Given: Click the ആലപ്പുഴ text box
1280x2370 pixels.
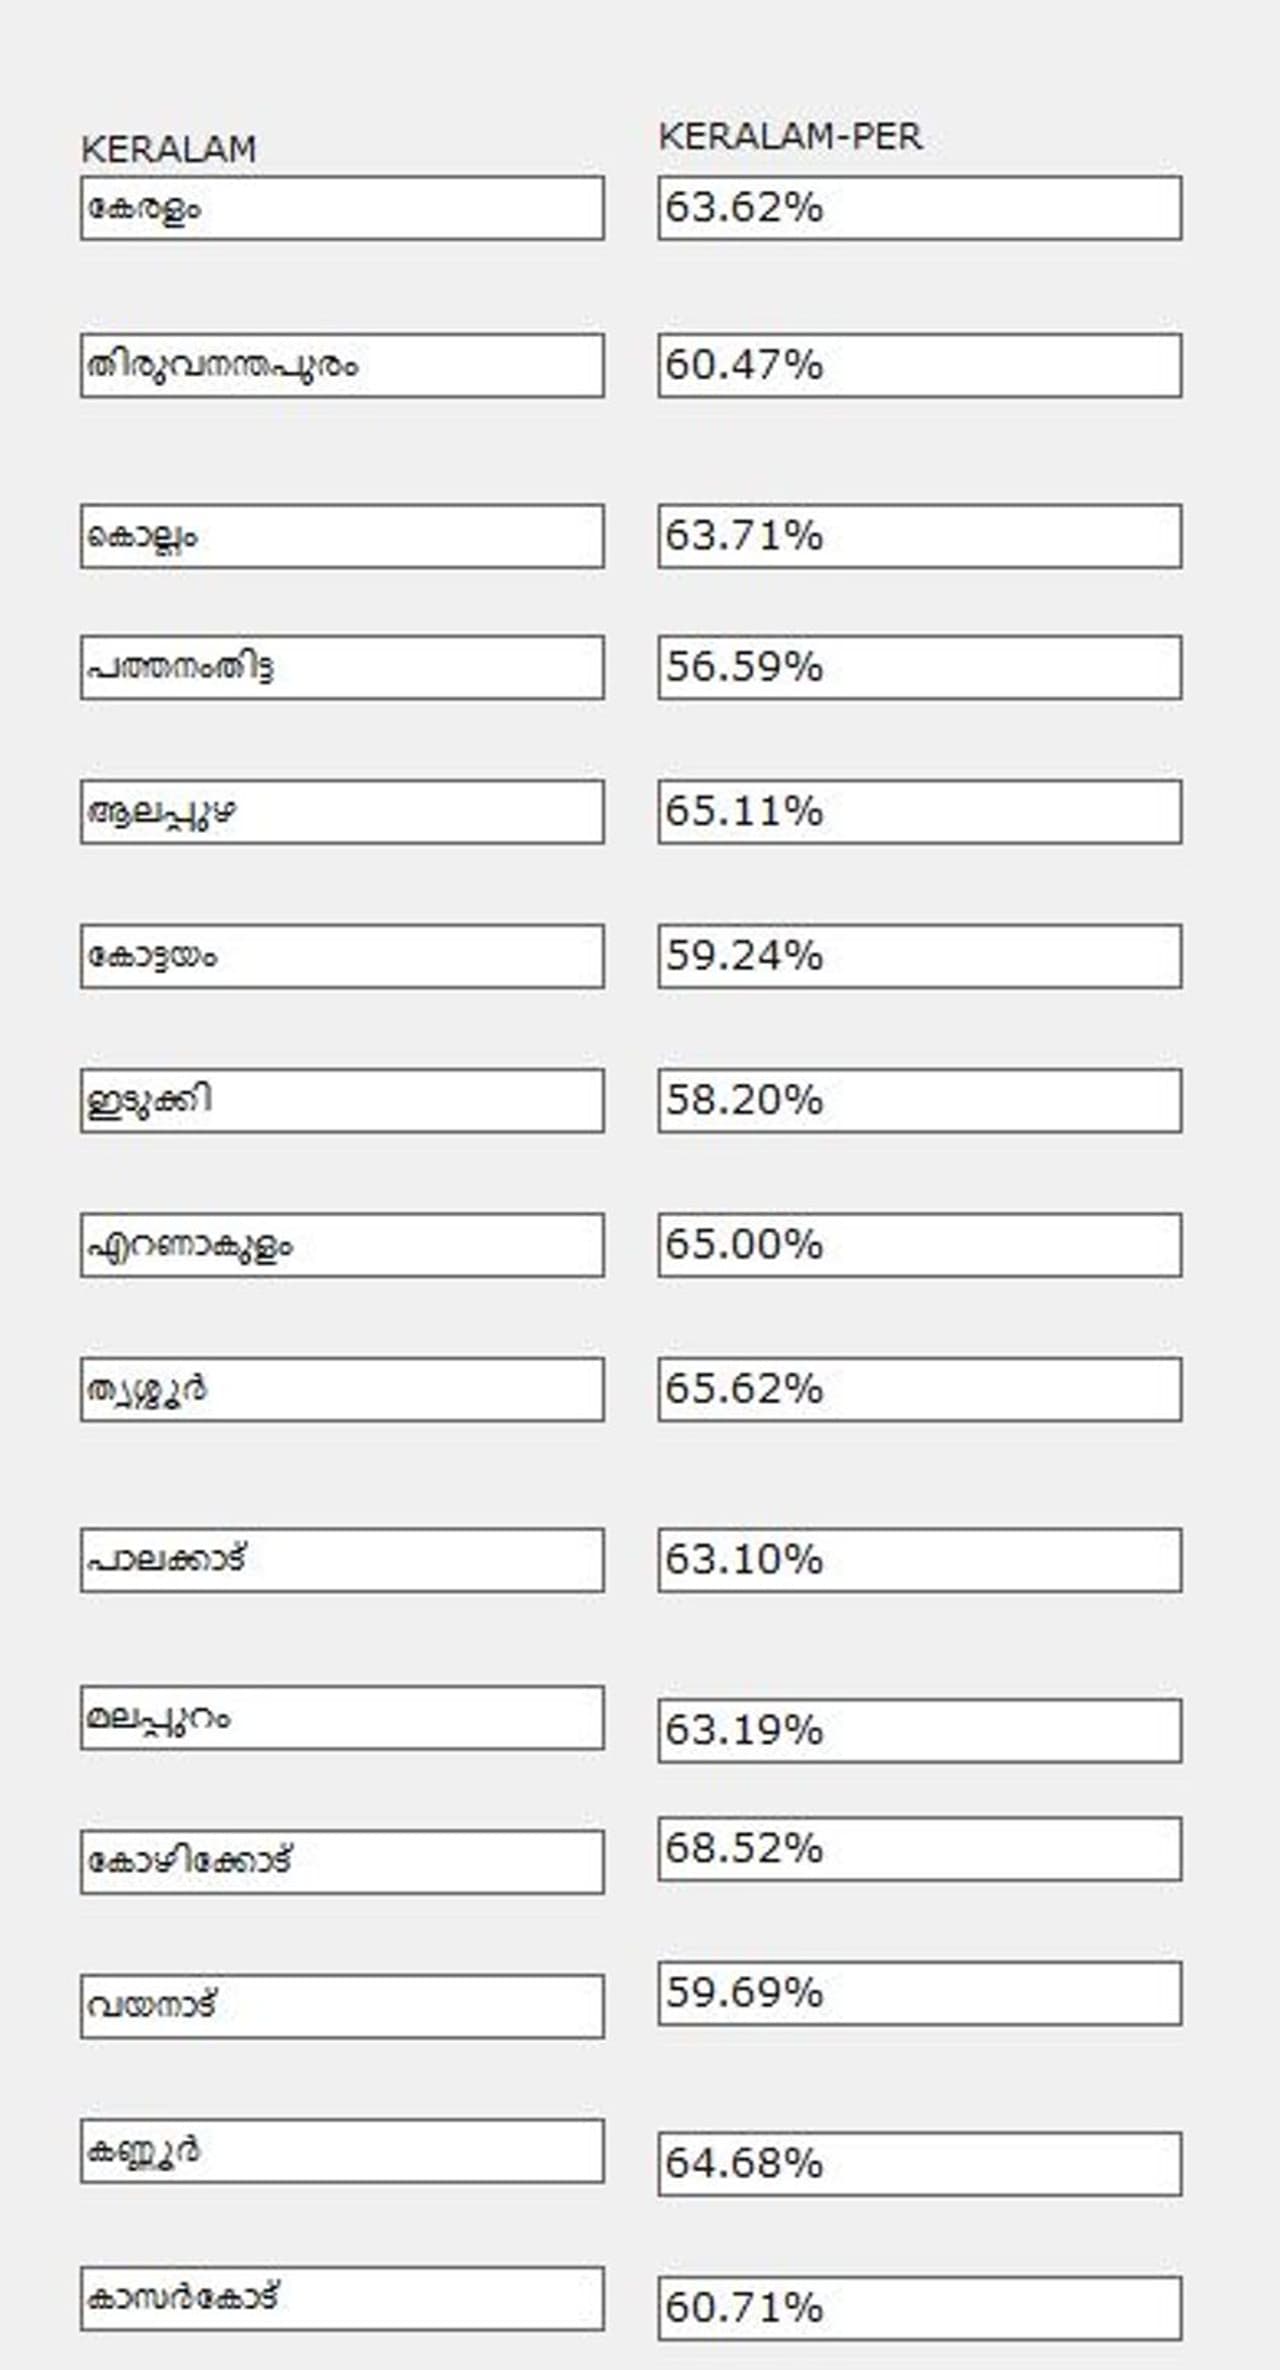Looking at the screenshot, I should click(342, 811).
